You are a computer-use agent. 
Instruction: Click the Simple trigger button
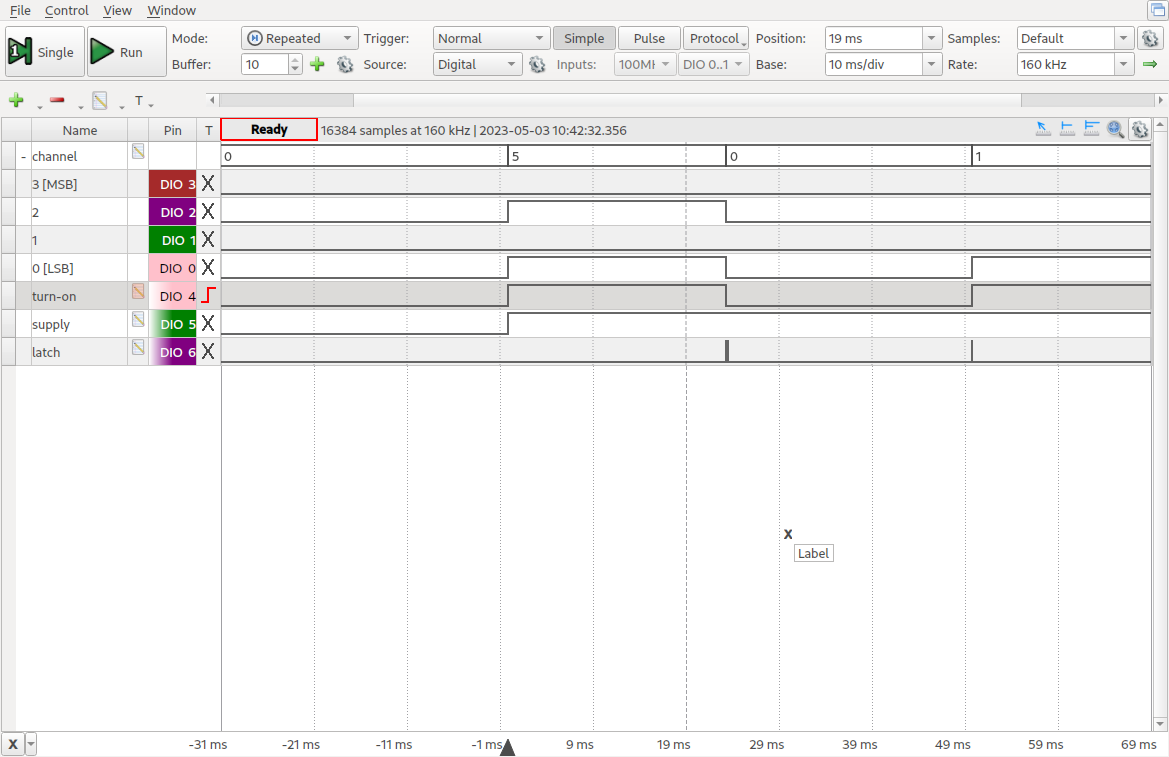tap(584, 39)
